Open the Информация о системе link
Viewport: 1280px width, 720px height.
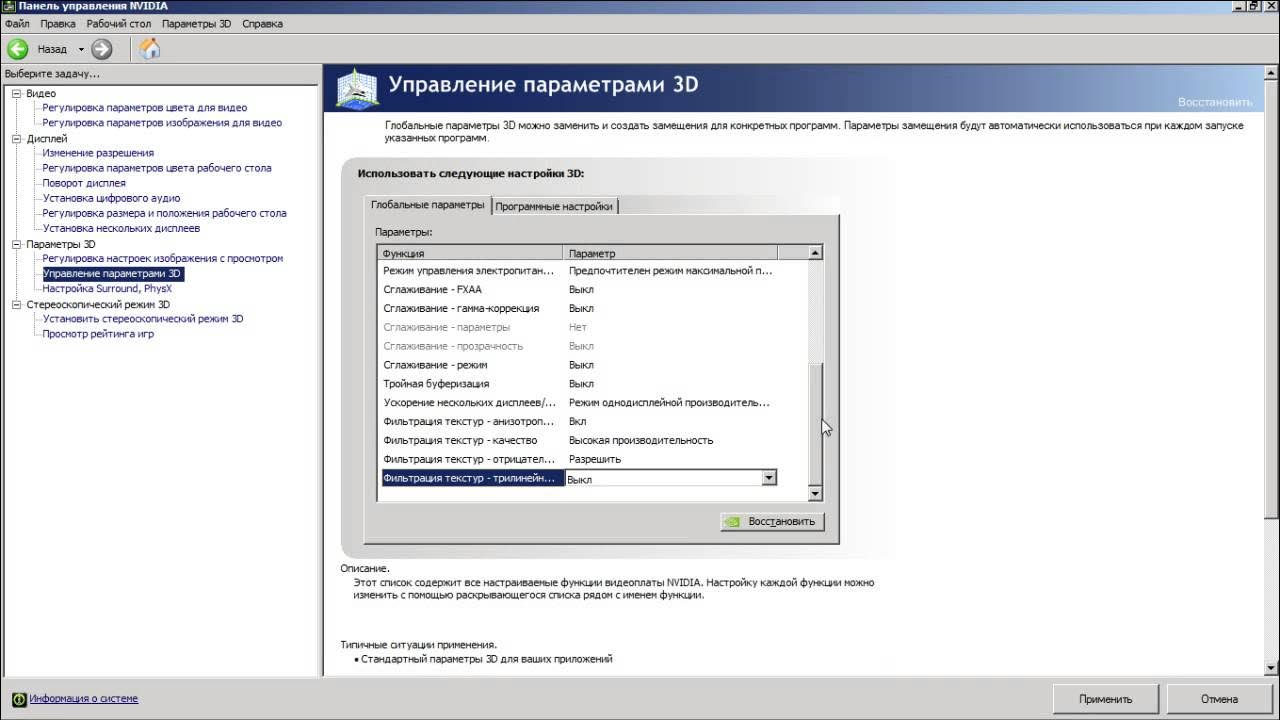point(83,699)
